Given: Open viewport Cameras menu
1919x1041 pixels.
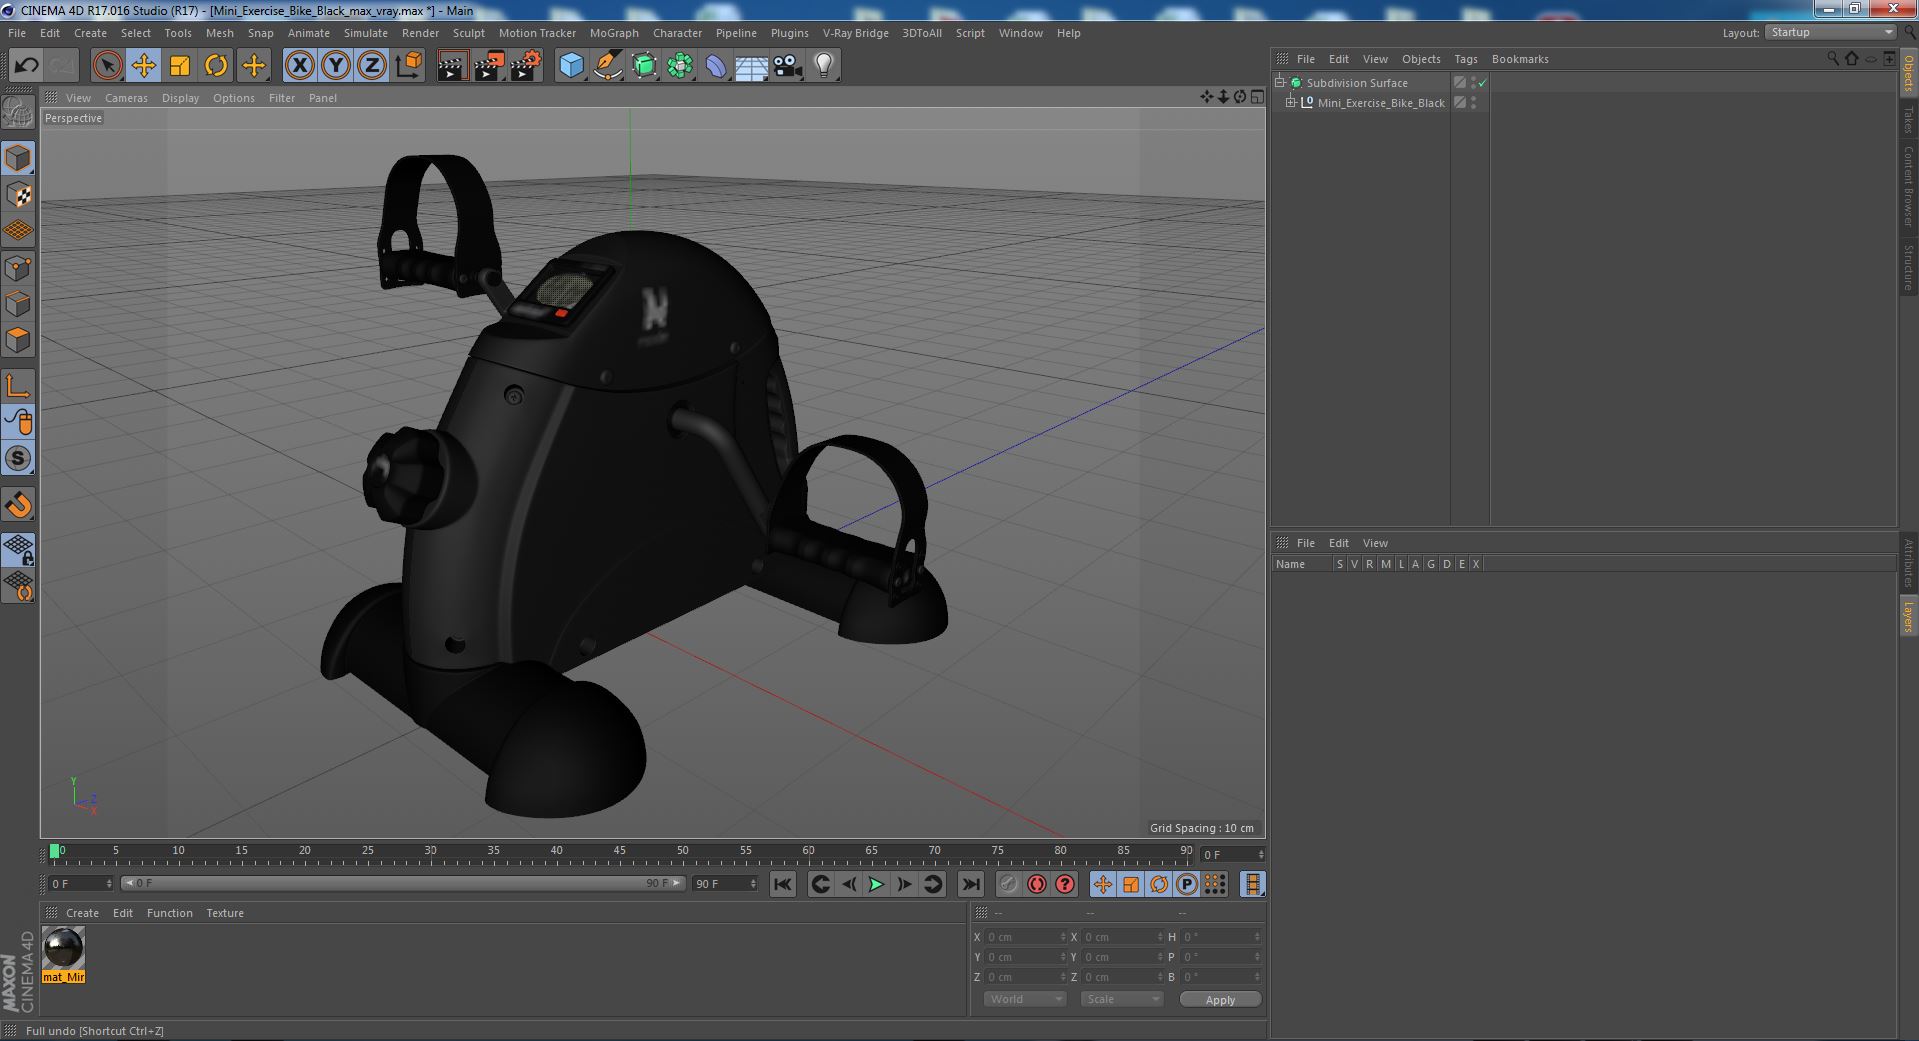Looking at the screenshot, I should pyautogui.click(x=126, y=98).
